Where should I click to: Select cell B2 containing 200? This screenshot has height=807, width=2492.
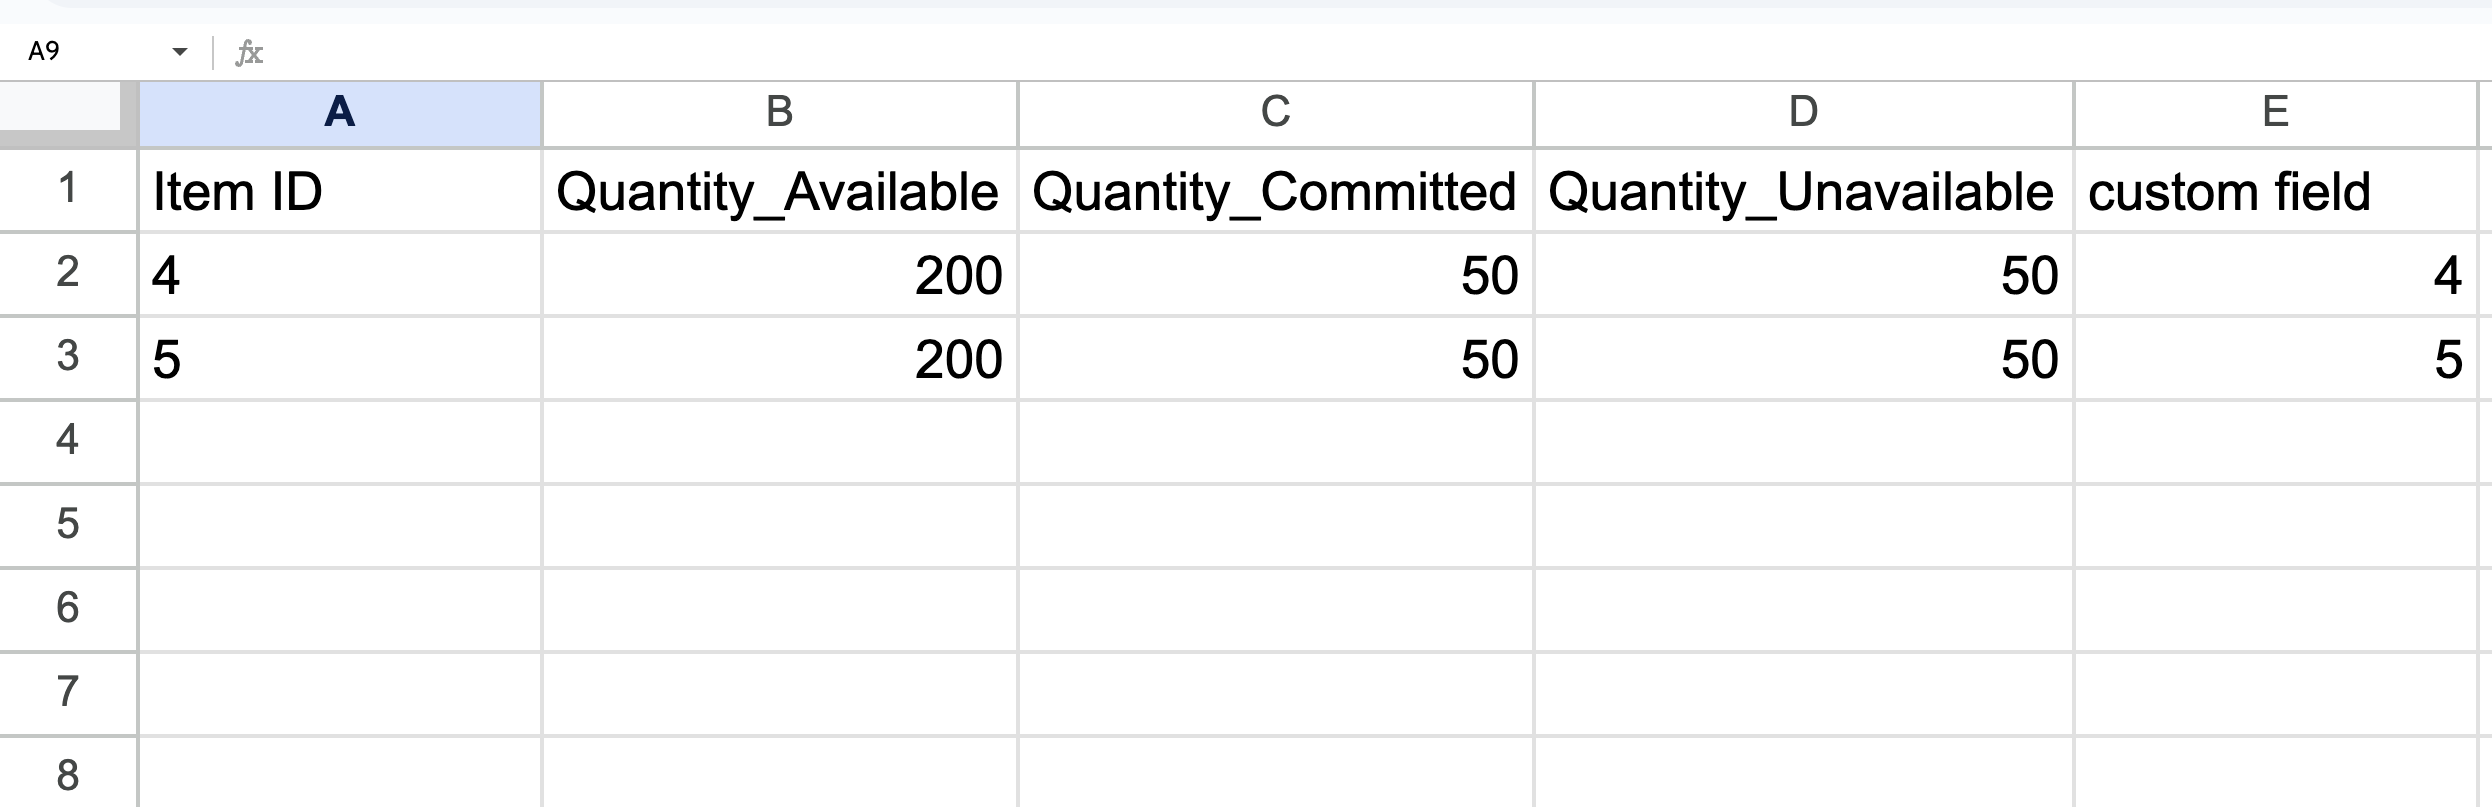[x=779, y=275]
